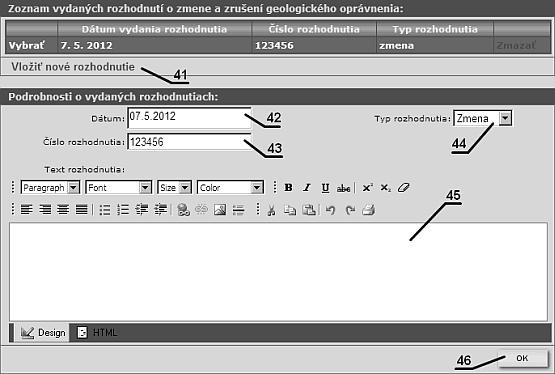Click the OK button
The height and width of the screenshot is (374, 555).
[x=522, y=358]
